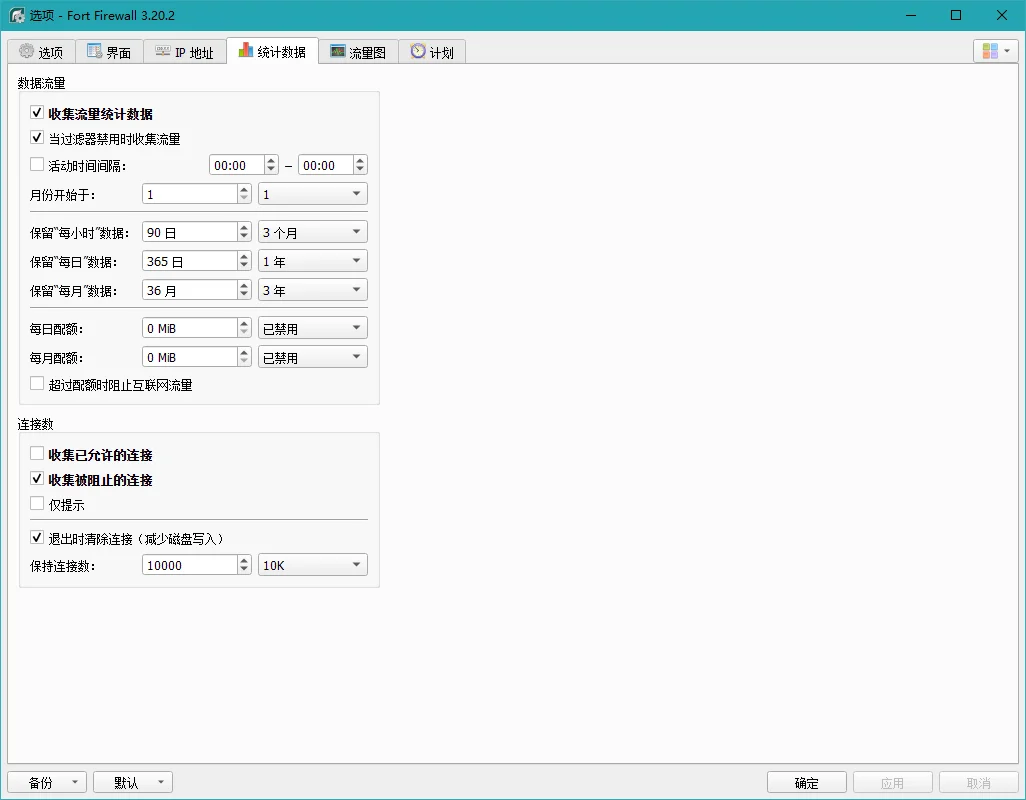The width and height of the screenshot is (1026, 800).
Task: Click the 90 日 hourly retention field
Action: click(190, 232)
